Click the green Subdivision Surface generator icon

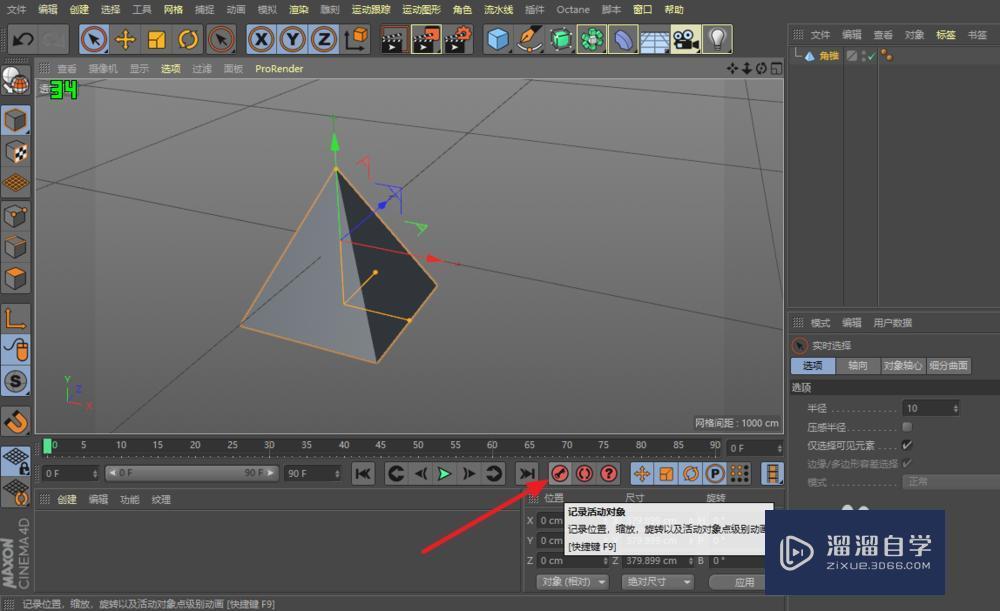coord(561,40)
